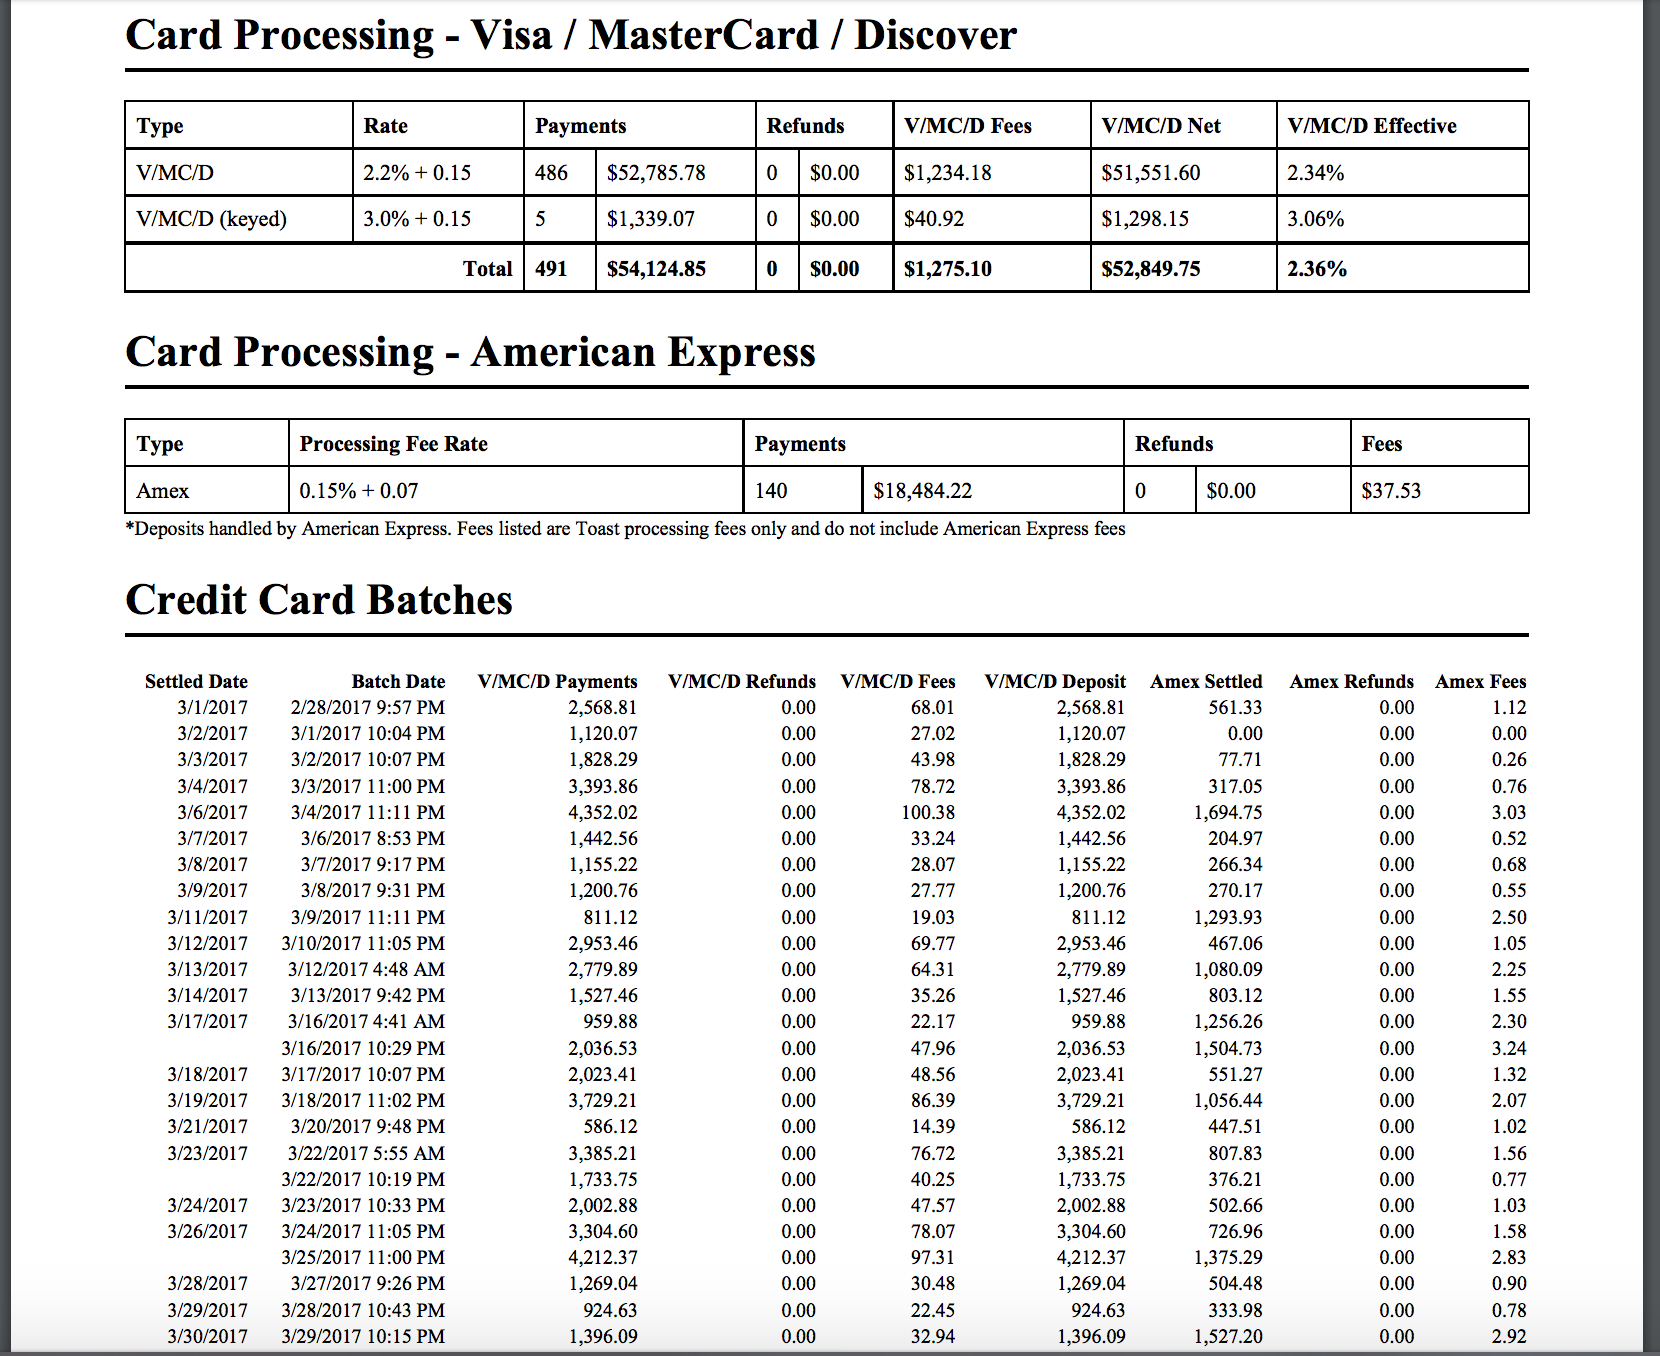Select the 2.36% effective rate value

click(x=1316, y=268)
